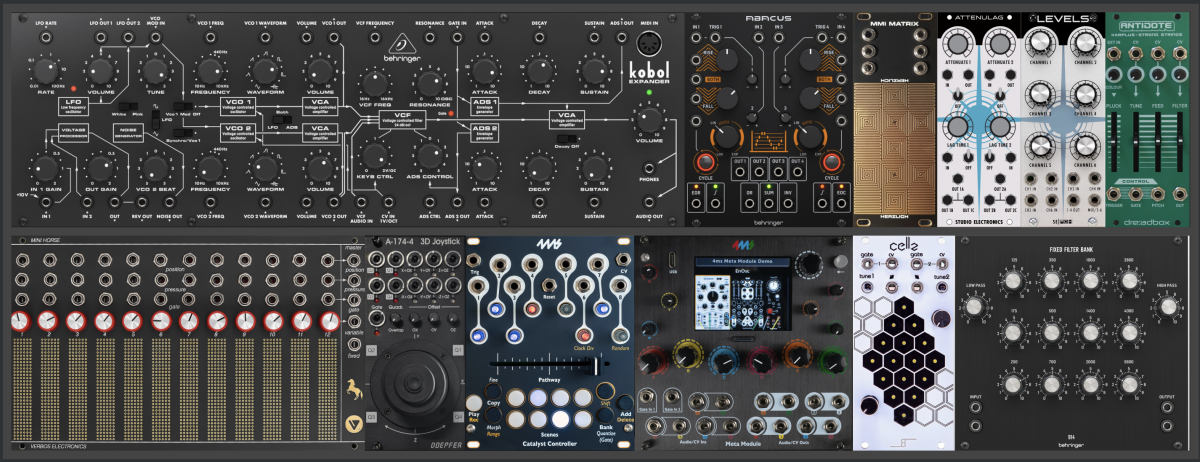Toggle the Synchro/Vco1 switch
This screenshot has height=462, width=1200.
click(x=183, y=132)
